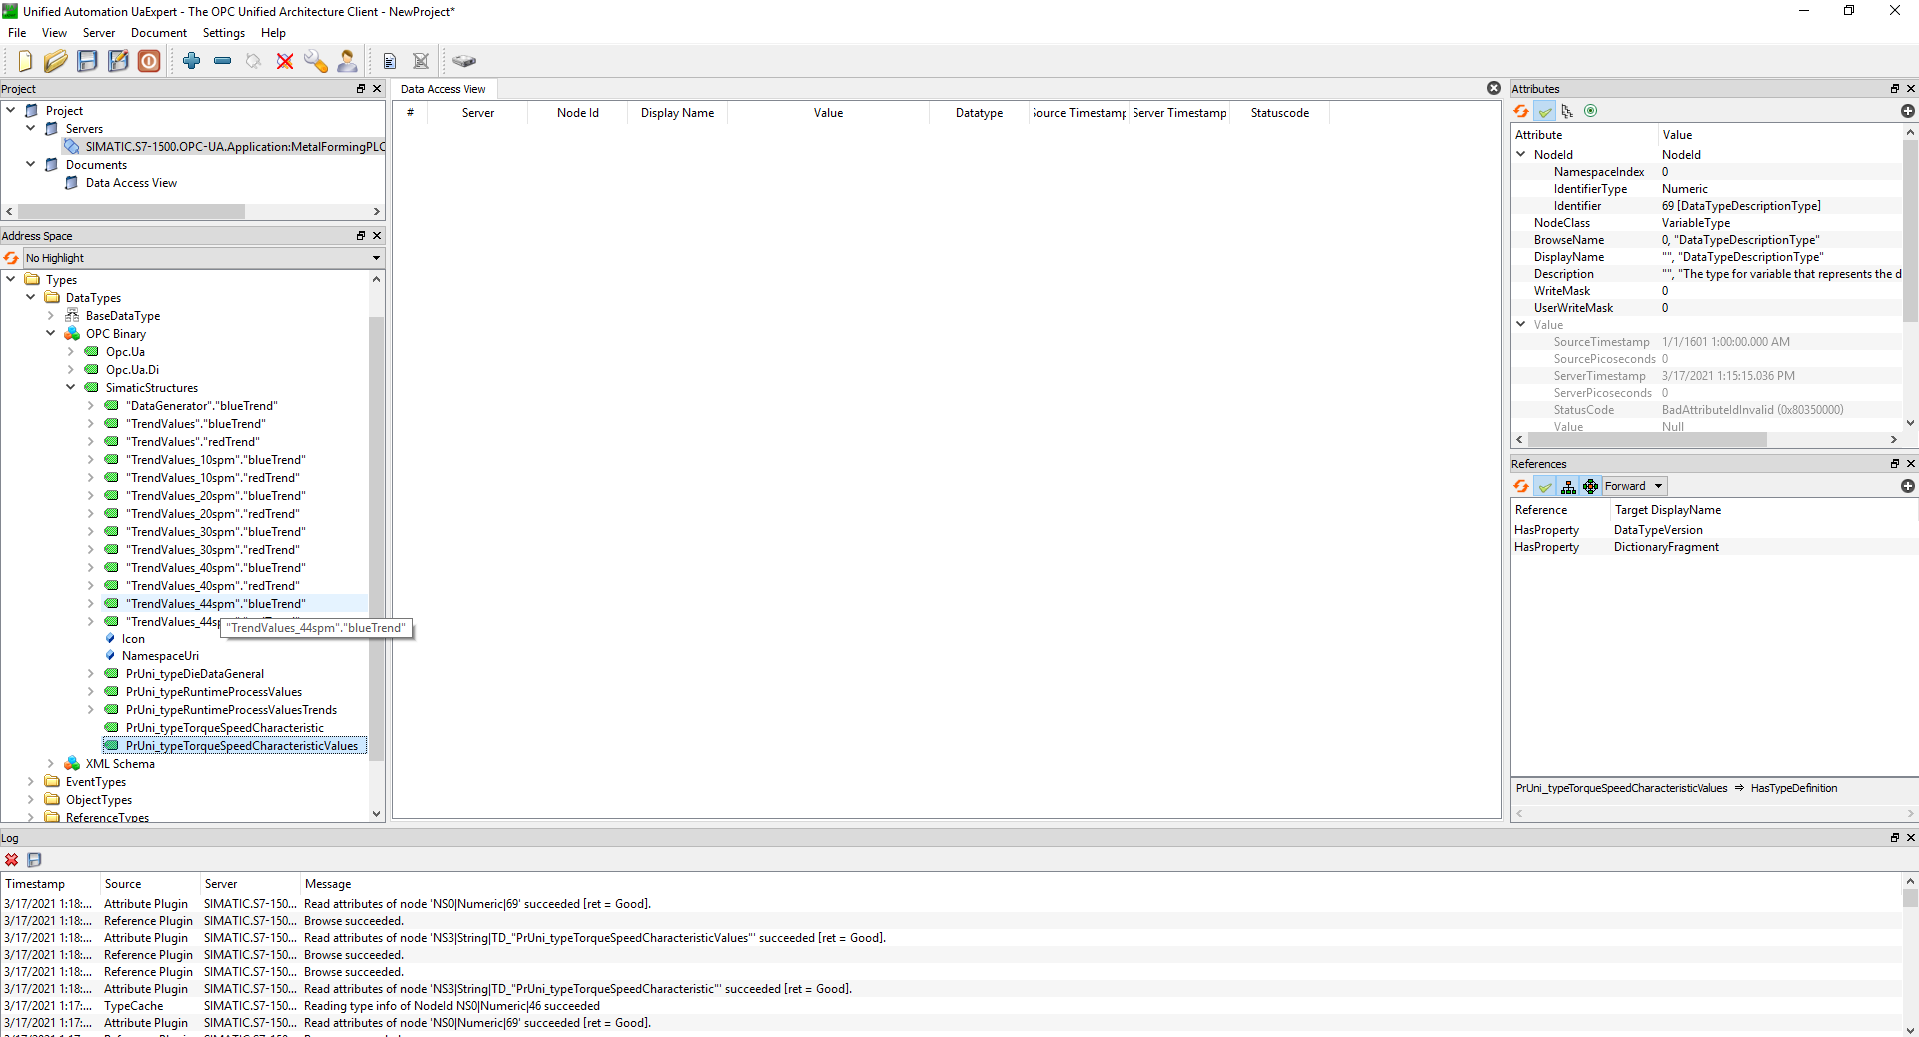Viewport: 1919px width, 1037px height.
Task: Select the DictionaryFragment reference row
Action: click(1714, 547)
